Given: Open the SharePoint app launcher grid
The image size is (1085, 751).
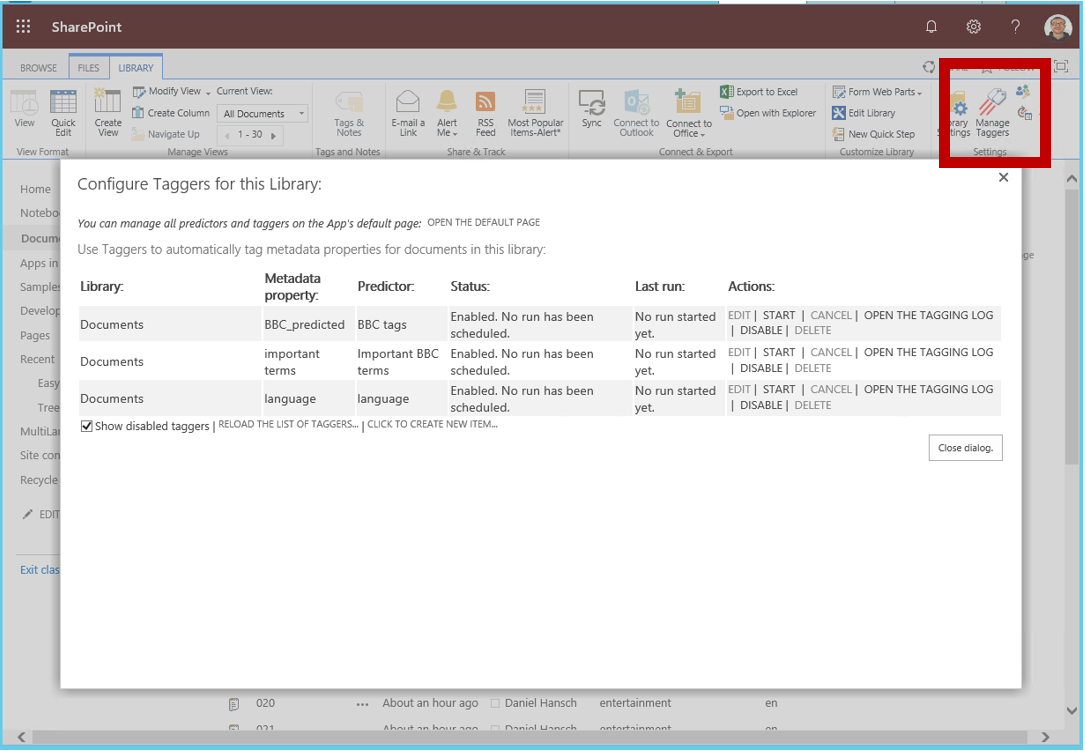Looking at the screenshot, I should coord(23,27).
